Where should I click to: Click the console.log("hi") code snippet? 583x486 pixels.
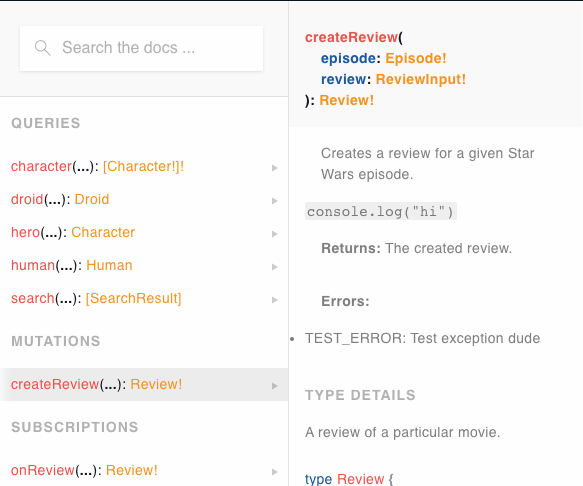[x=381, y=212]
